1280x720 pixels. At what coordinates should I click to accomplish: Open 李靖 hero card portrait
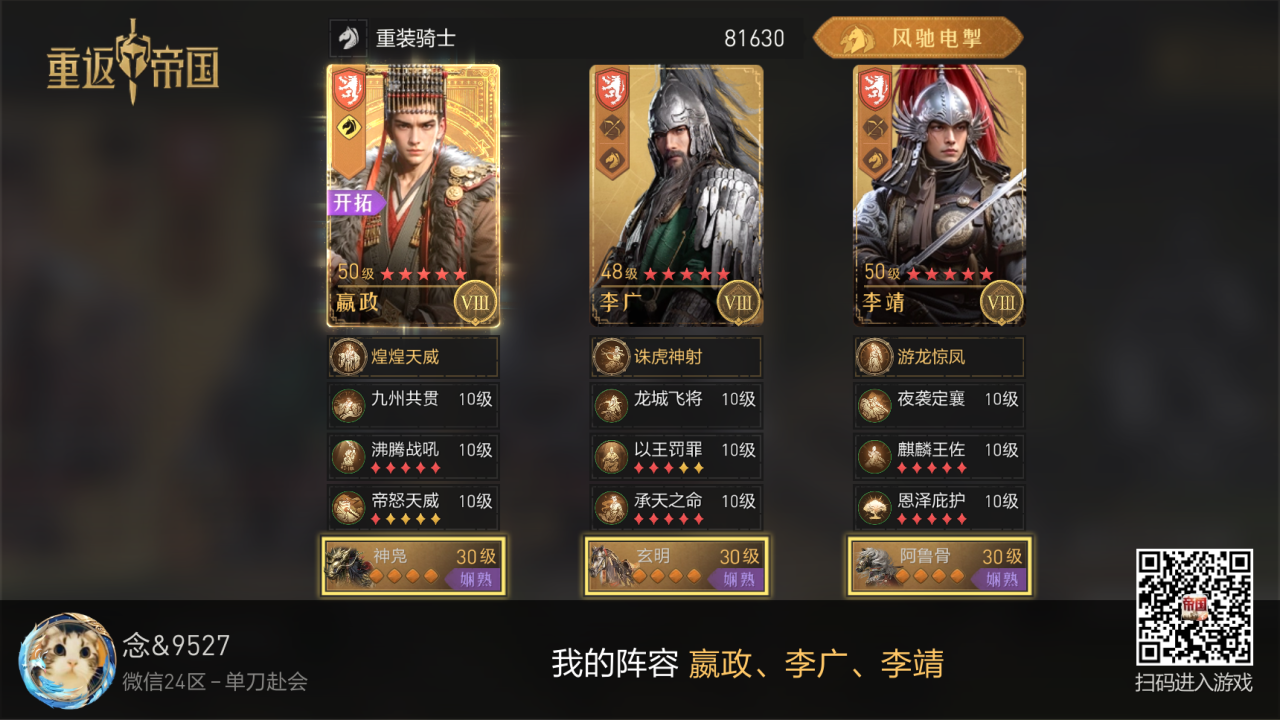click(x=939, y=195)
